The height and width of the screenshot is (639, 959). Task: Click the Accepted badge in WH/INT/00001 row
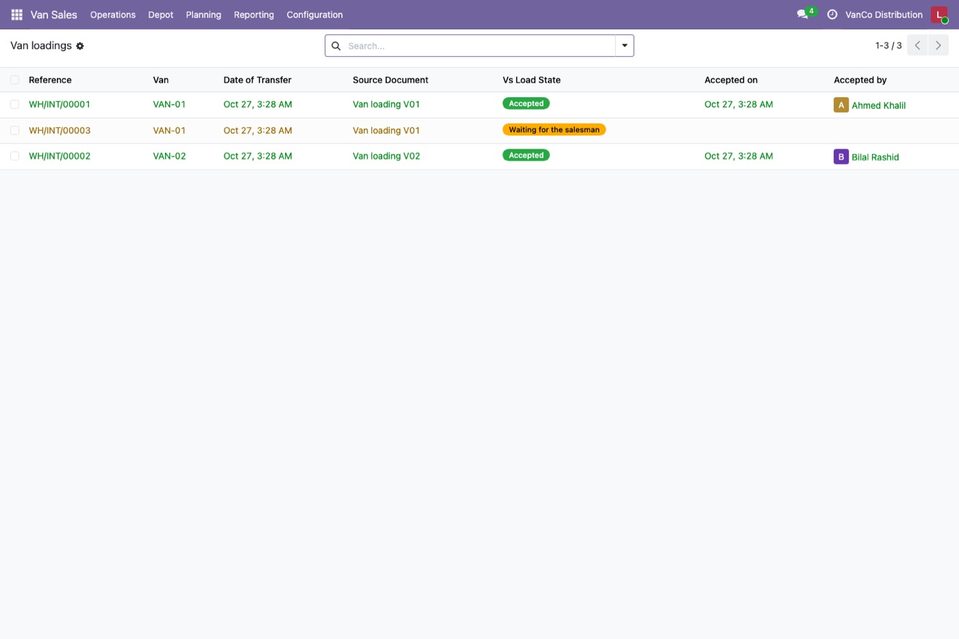pos(526,104)
